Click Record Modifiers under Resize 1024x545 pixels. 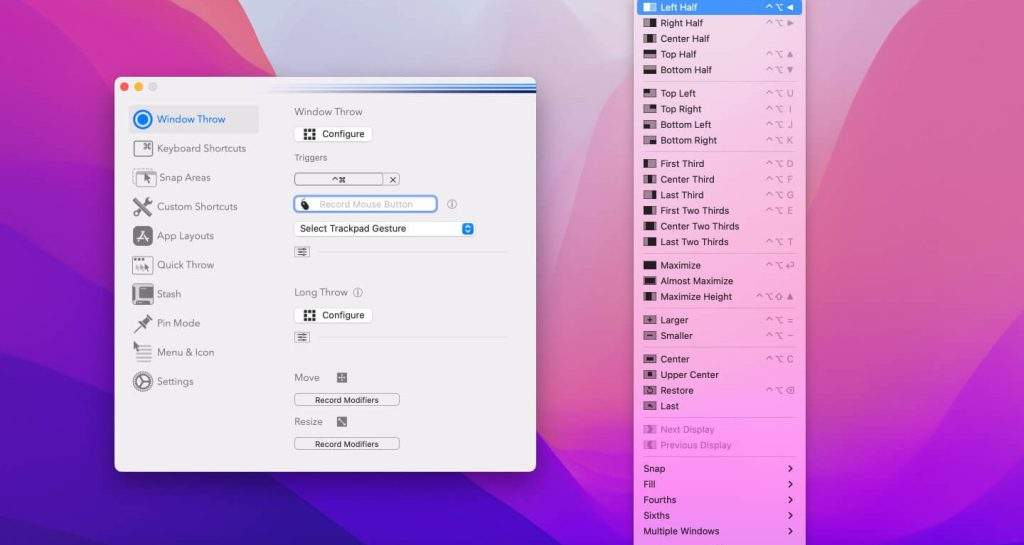point(346,444)
